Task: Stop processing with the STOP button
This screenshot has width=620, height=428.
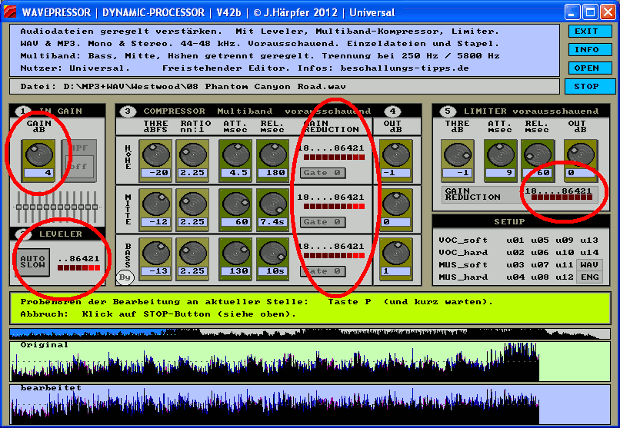Action: [x=590, y=86]
